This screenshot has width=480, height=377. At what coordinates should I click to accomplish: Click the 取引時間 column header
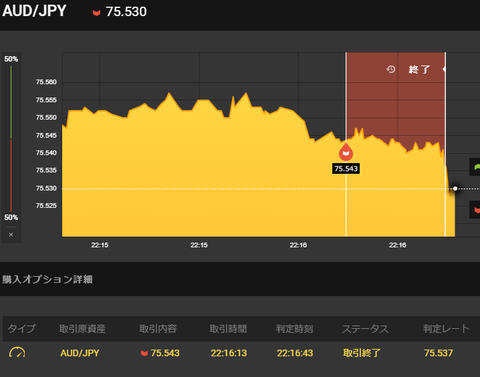[x=228, y=329]
